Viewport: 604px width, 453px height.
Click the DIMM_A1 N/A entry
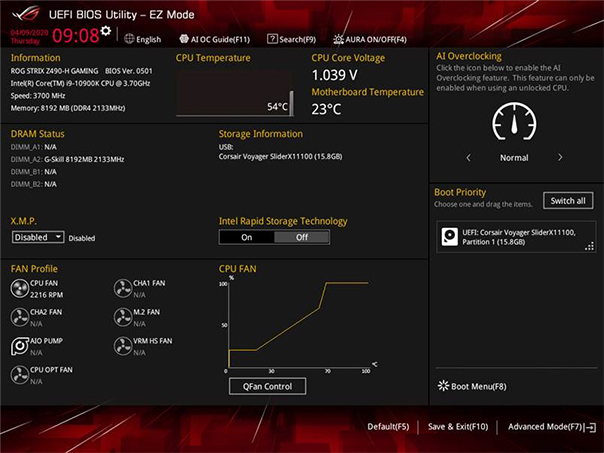point(34,147)
